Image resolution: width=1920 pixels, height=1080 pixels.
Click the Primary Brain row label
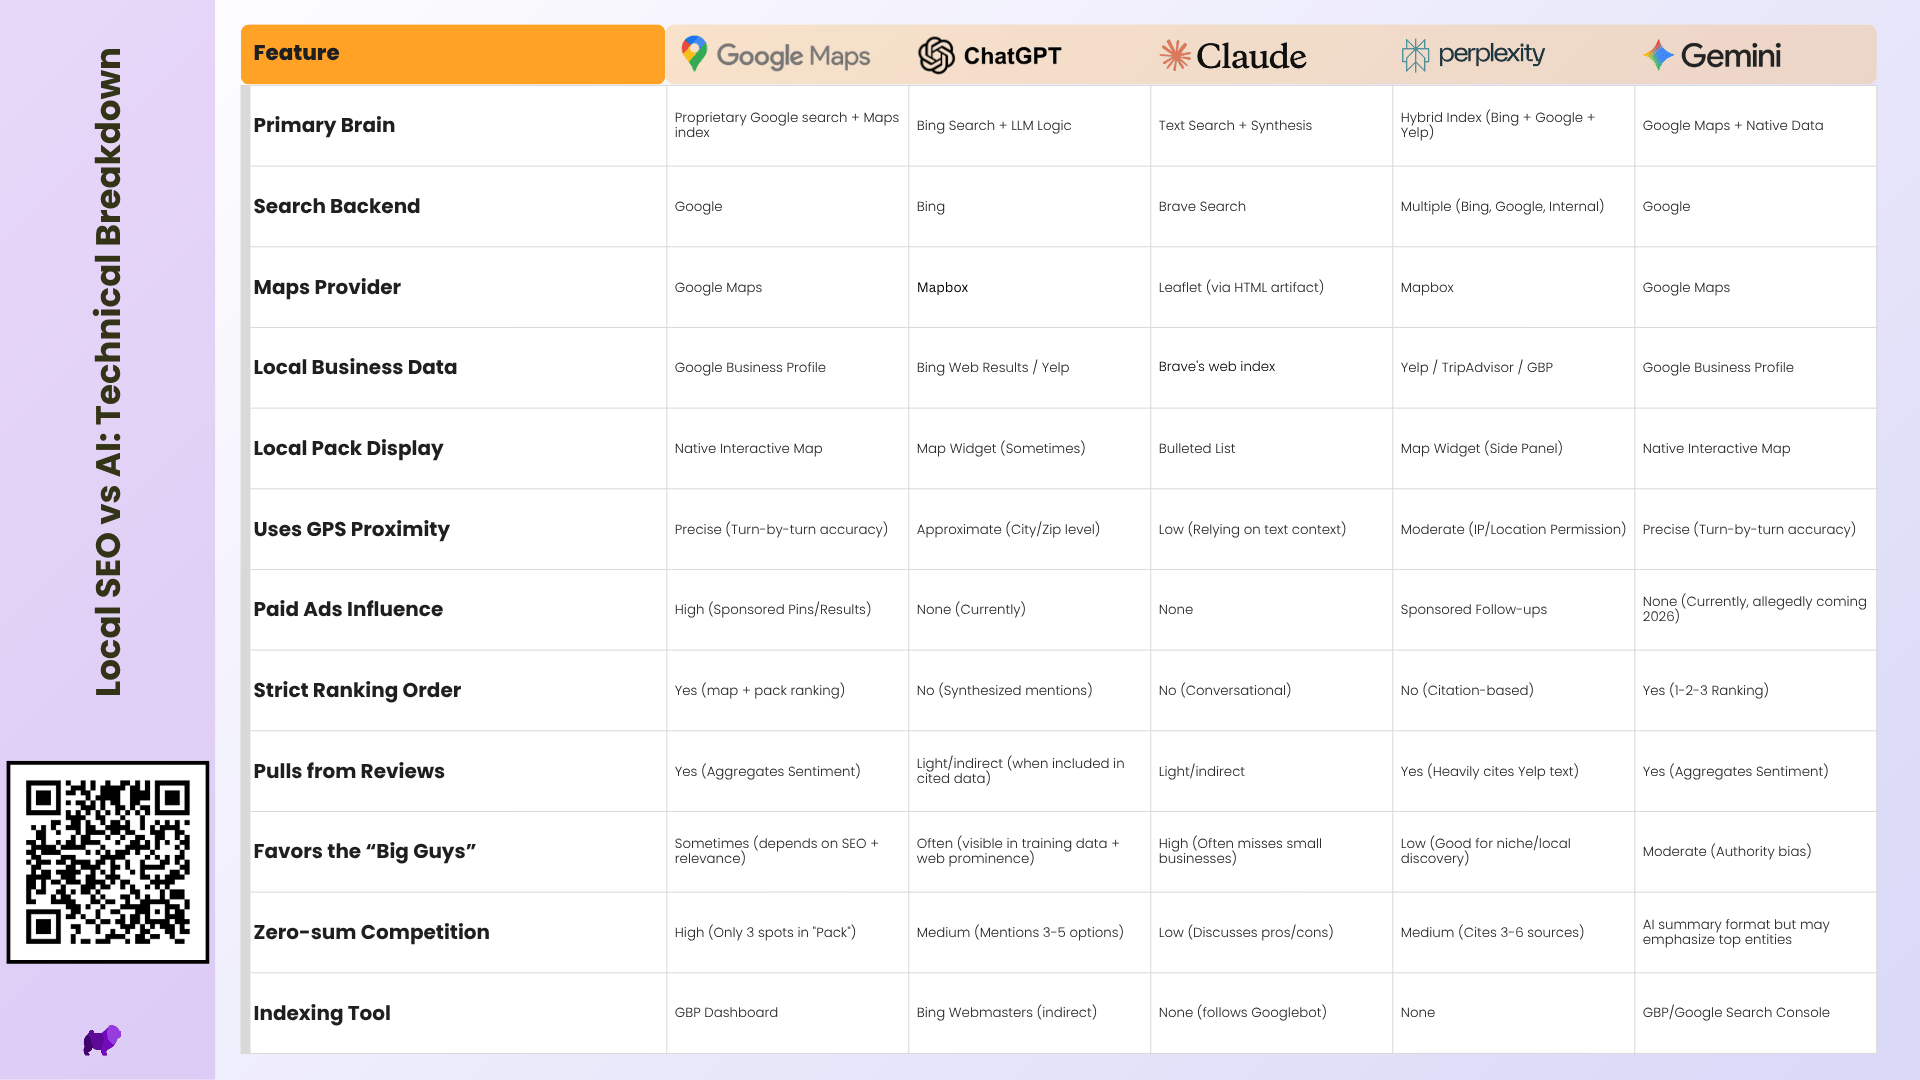pos(324,125)
